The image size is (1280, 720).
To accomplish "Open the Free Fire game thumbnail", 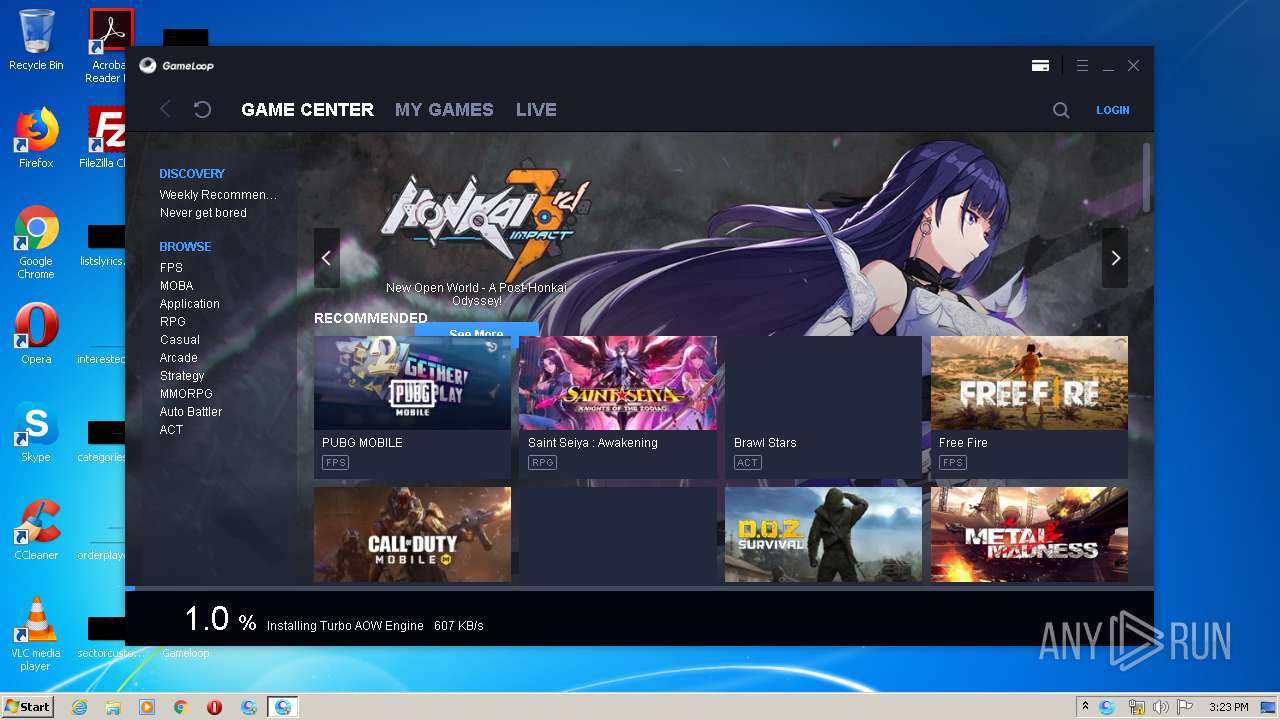I will 1029,383.
